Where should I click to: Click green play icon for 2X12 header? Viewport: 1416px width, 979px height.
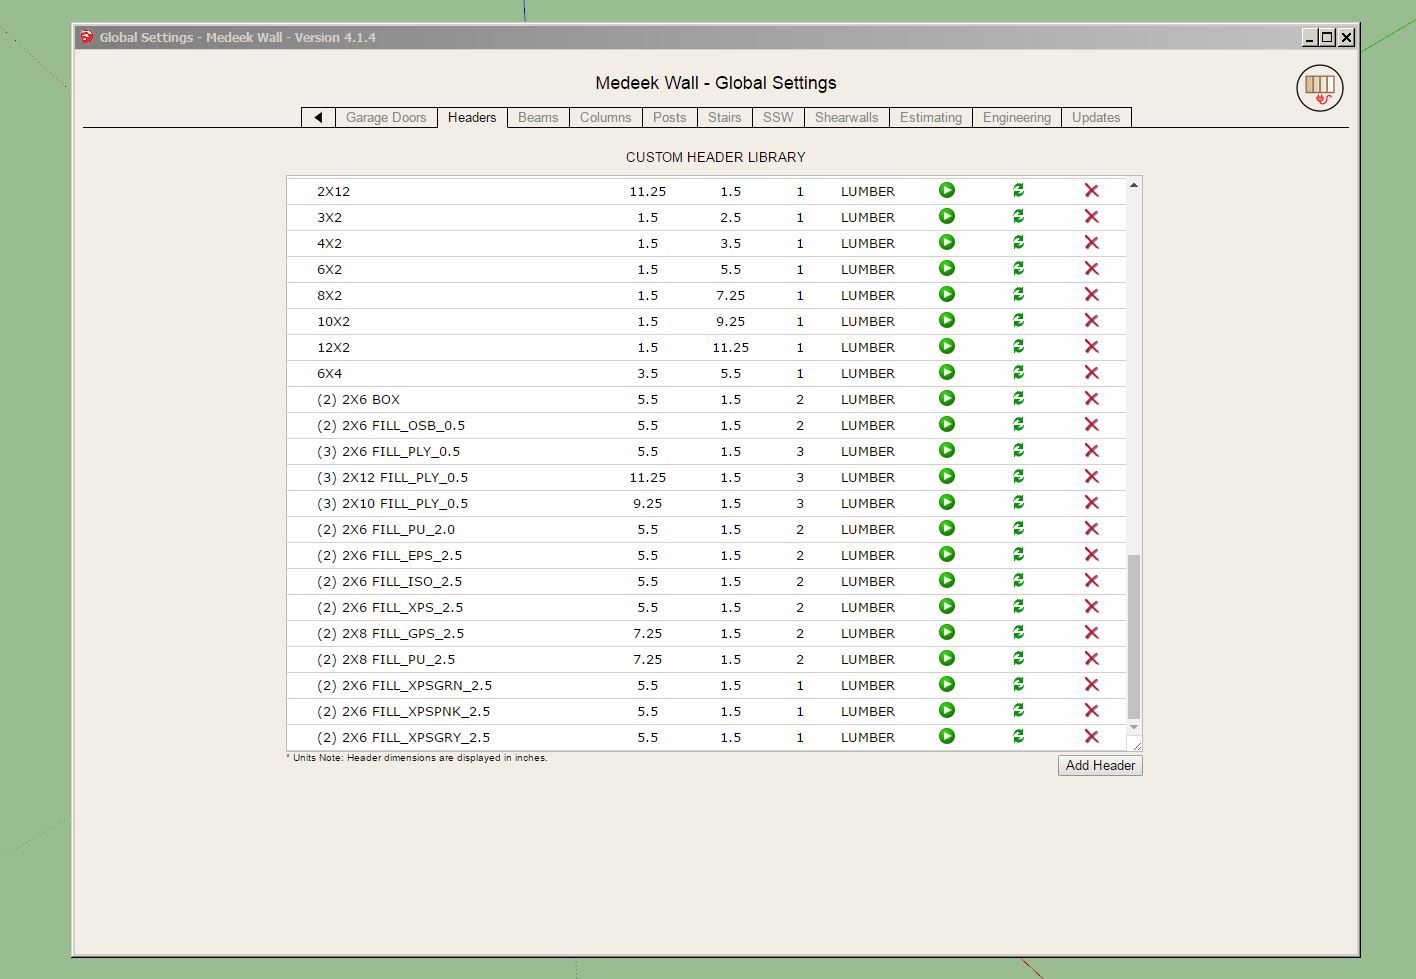[947, 190]
